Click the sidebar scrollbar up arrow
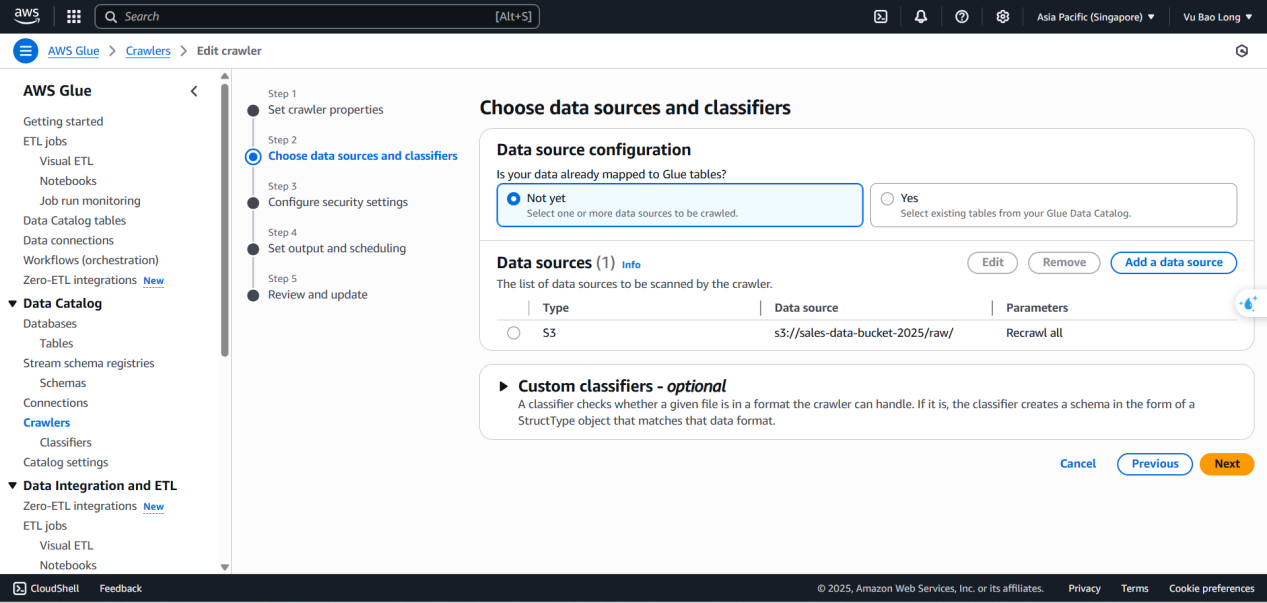Image resolution: width=1267 pixels, height=603 pixels. click(225, 76)
